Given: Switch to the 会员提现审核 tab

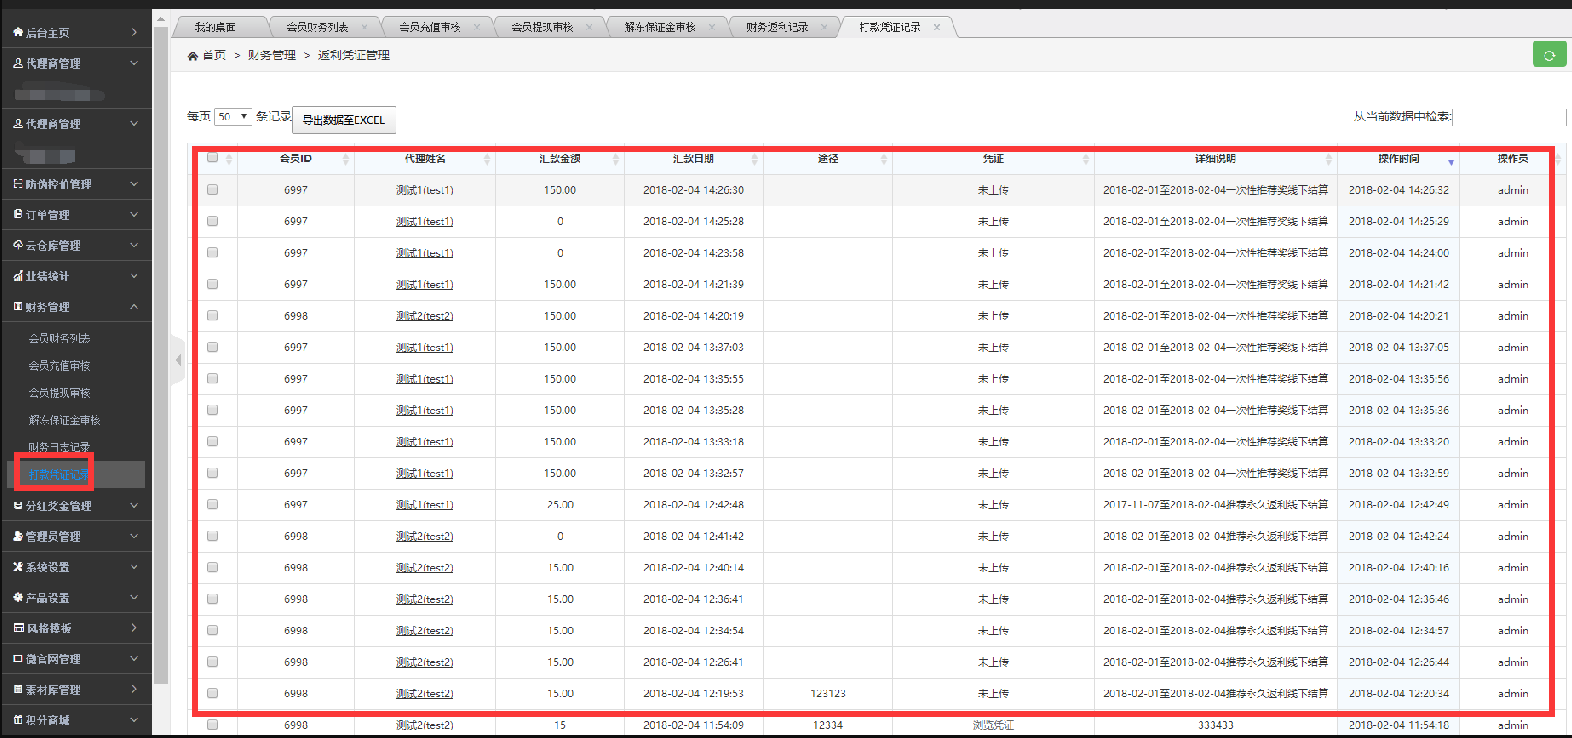Looking at the screenshot, I should pyautogui.click(x=542, y=27).
